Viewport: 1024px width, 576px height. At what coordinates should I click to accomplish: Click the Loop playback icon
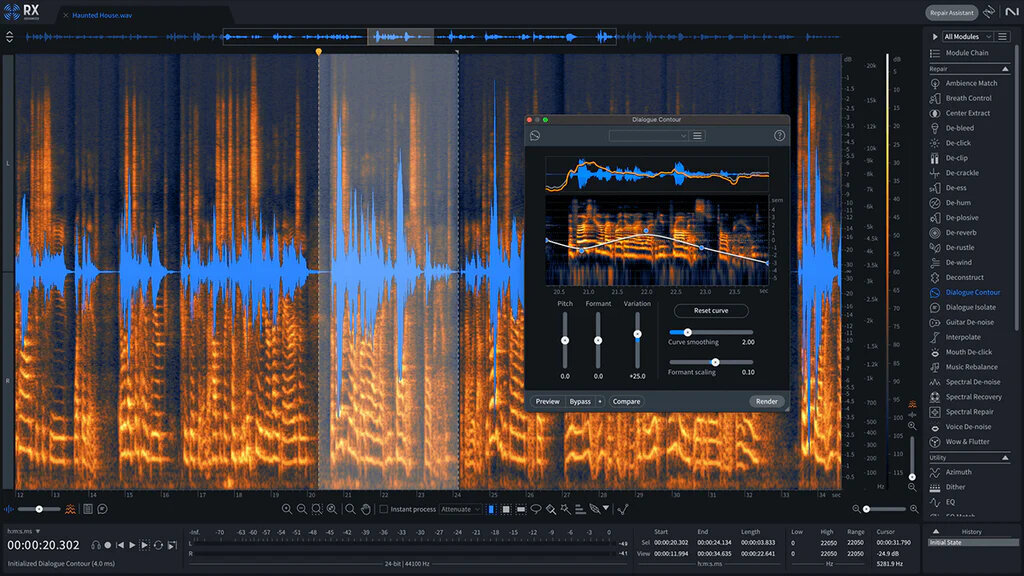click(x=159, y=545)
